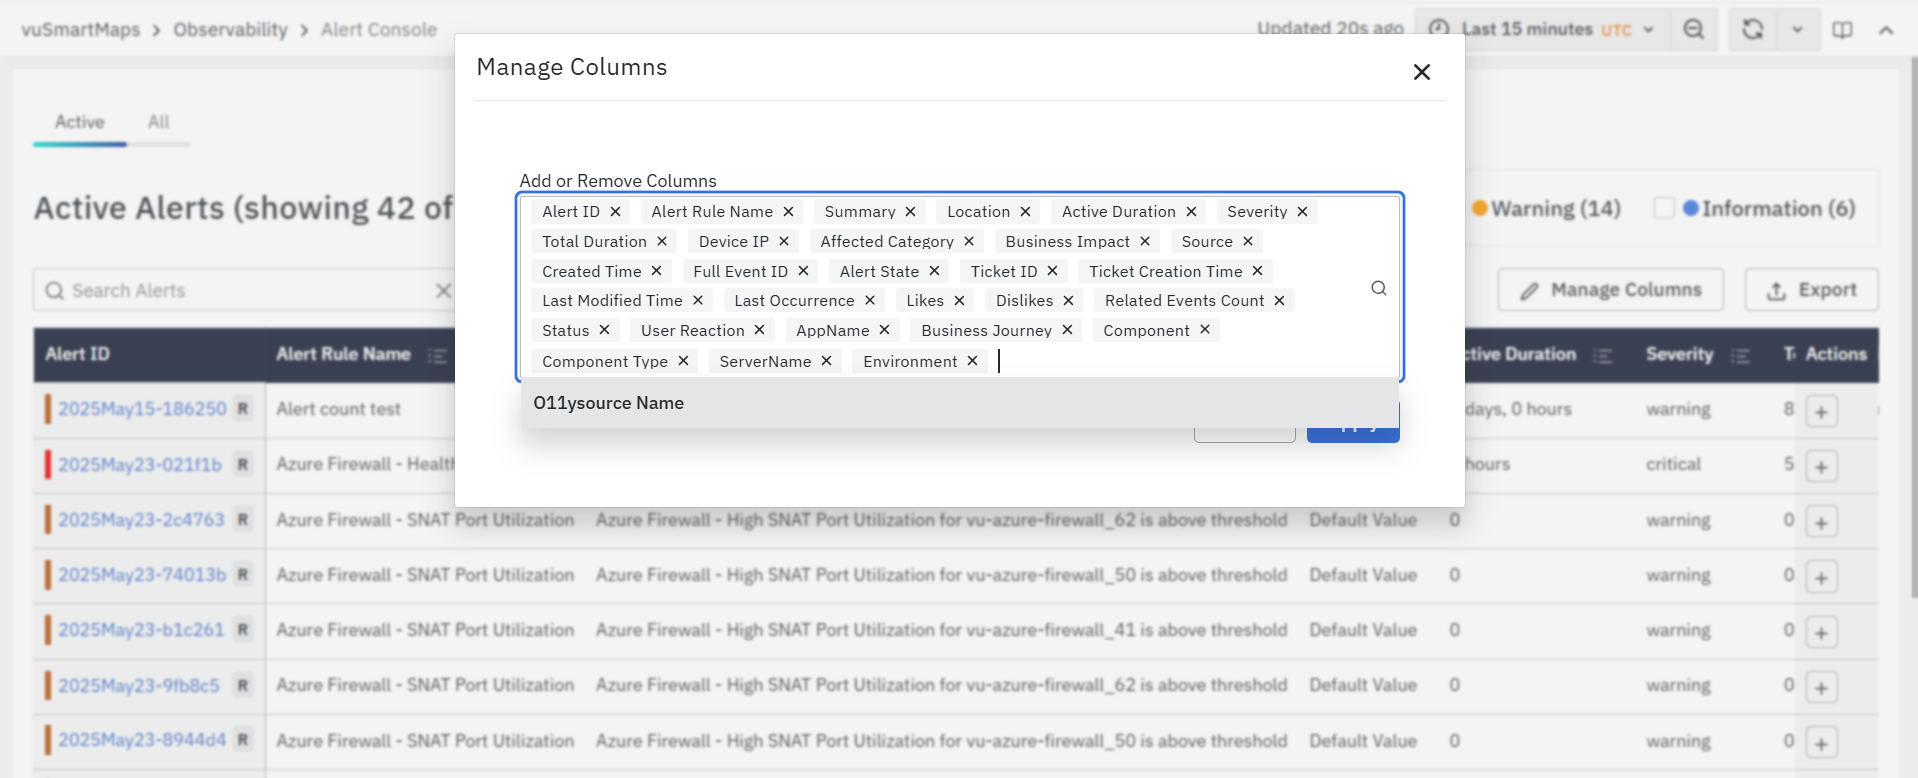Remove the Environment column tag
The image size is (1918, 778).
pos(972,361)
